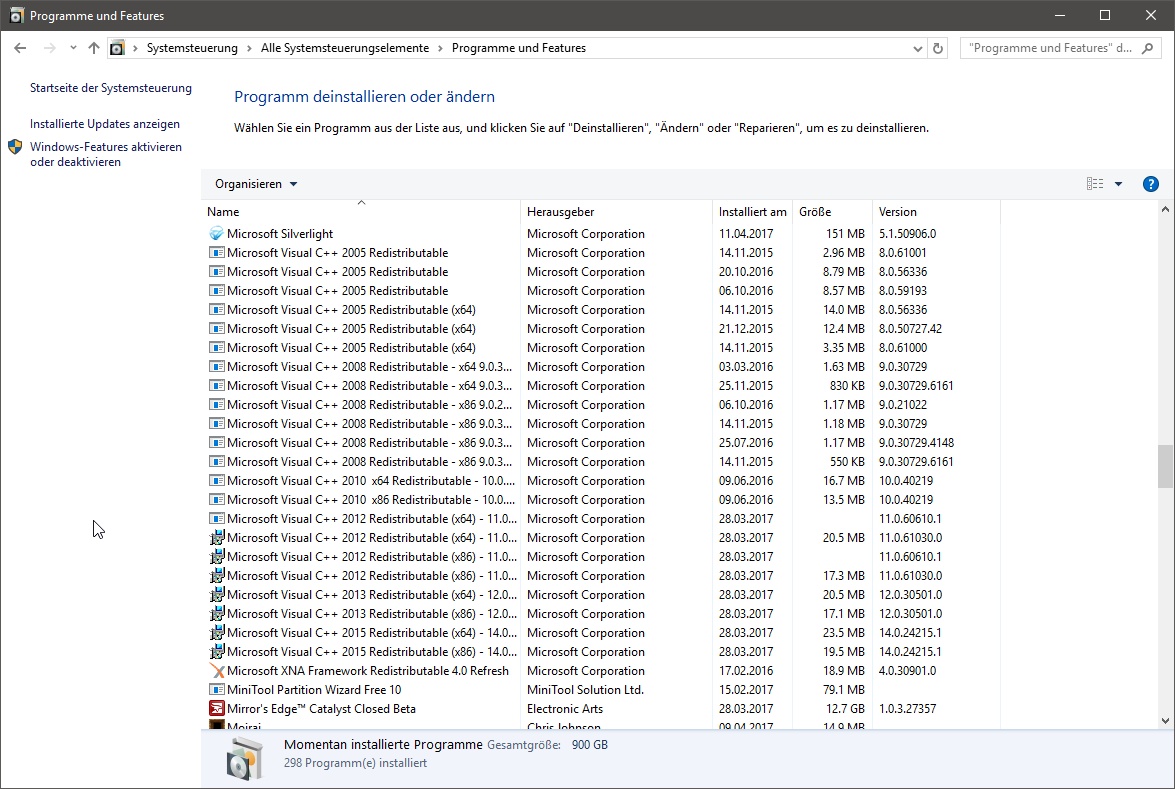
Task: Click icon of Visual C++ 2015 (x86) entry
Action: pos(217,652)
